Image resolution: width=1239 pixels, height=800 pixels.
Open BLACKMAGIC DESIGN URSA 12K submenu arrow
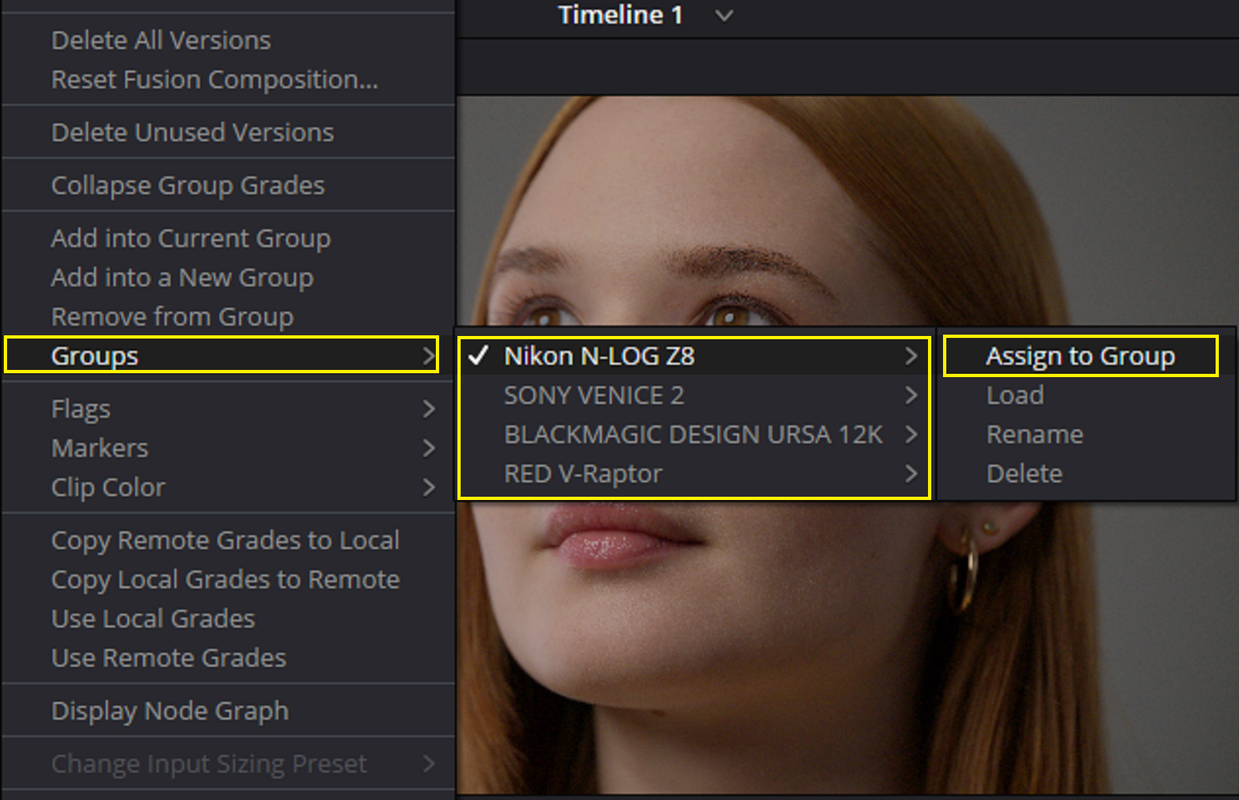(911, 435)
